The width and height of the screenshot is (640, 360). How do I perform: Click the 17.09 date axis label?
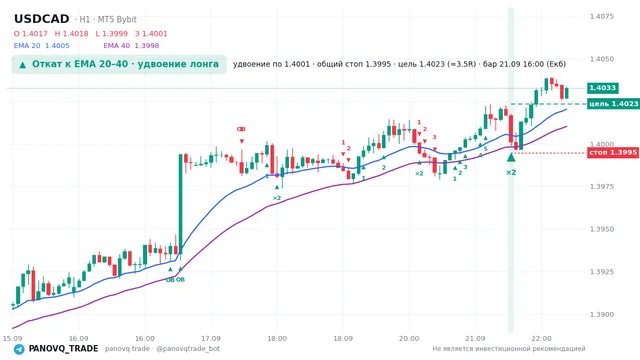[211, 338]
